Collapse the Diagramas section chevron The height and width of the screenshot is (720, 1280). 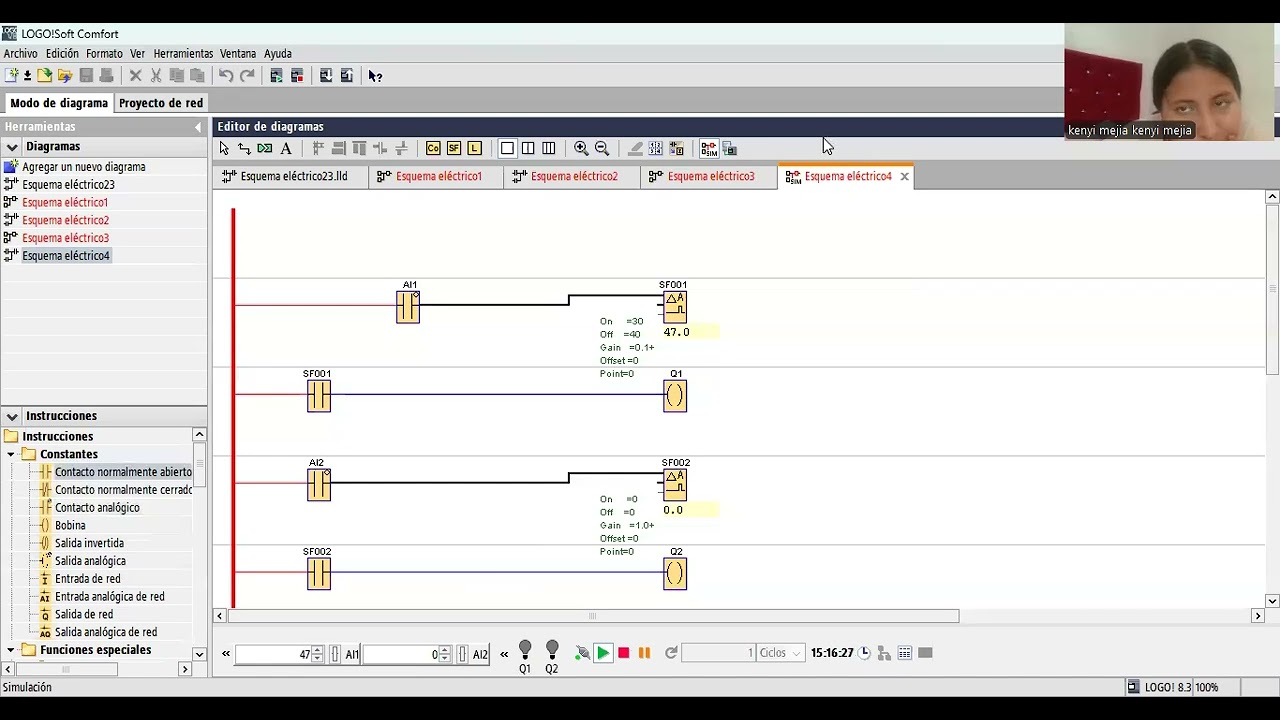(12, 147)
